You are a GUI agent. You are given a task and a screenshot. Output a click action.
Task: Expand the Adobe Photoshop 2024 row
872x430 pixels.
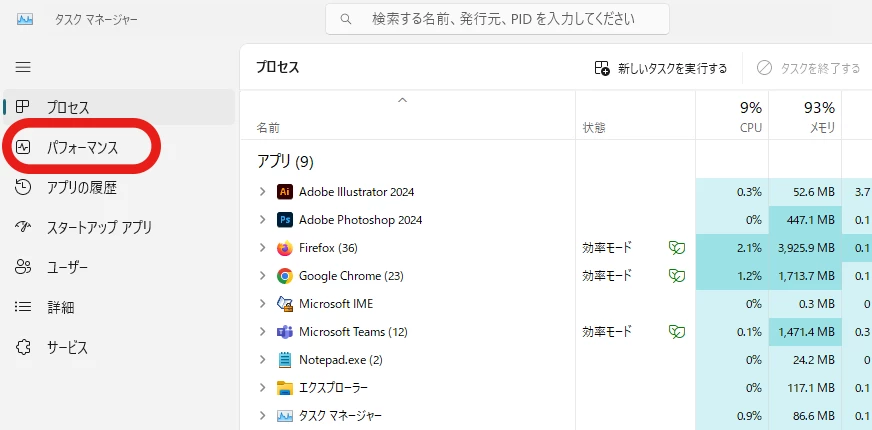point(262,220)
